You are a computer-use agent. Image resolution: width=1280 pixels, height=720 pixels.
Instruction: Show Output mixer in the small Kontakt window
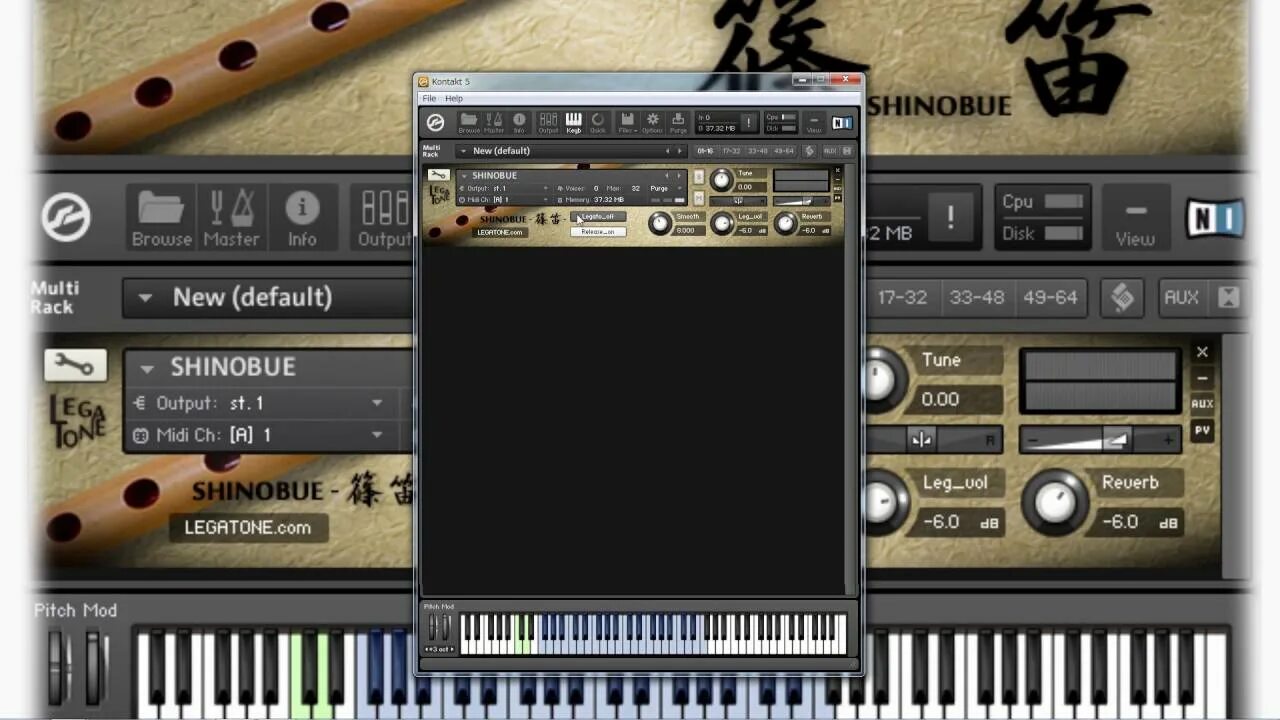click(x=548, y=123)
